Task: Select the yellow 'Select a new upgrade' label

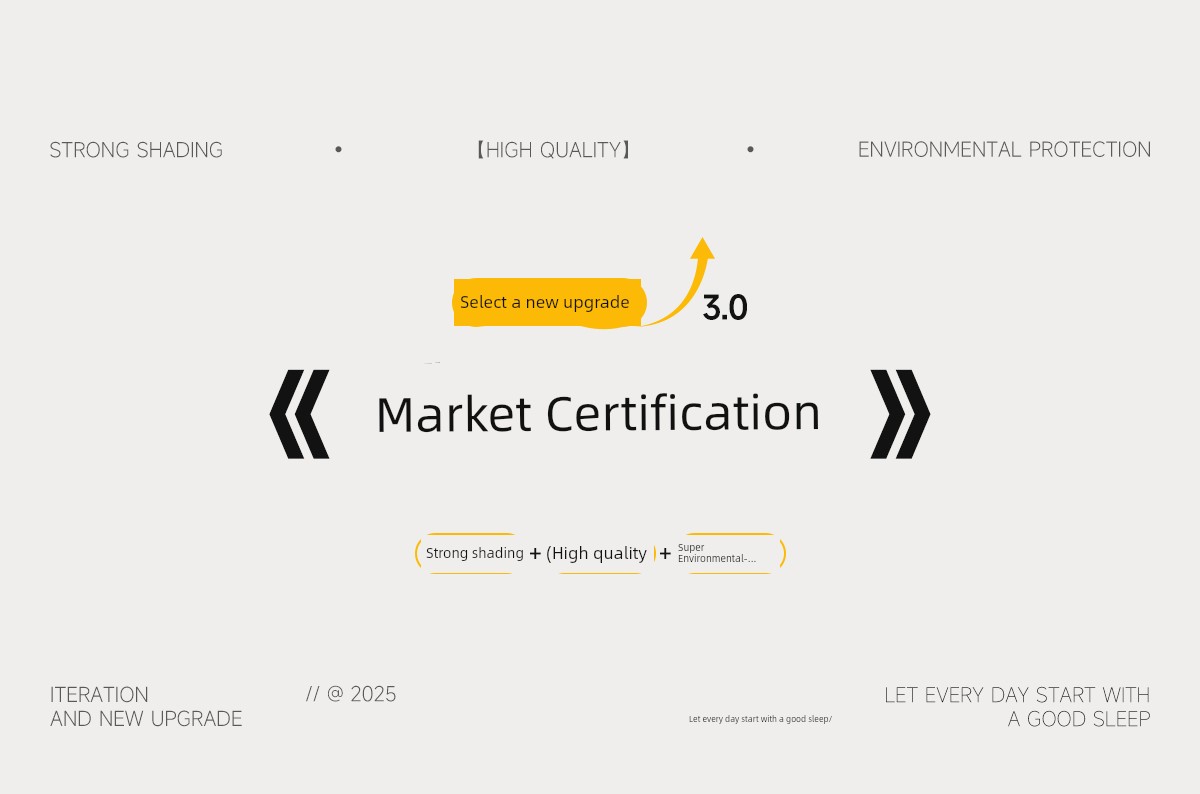Action: click(545, 302)
